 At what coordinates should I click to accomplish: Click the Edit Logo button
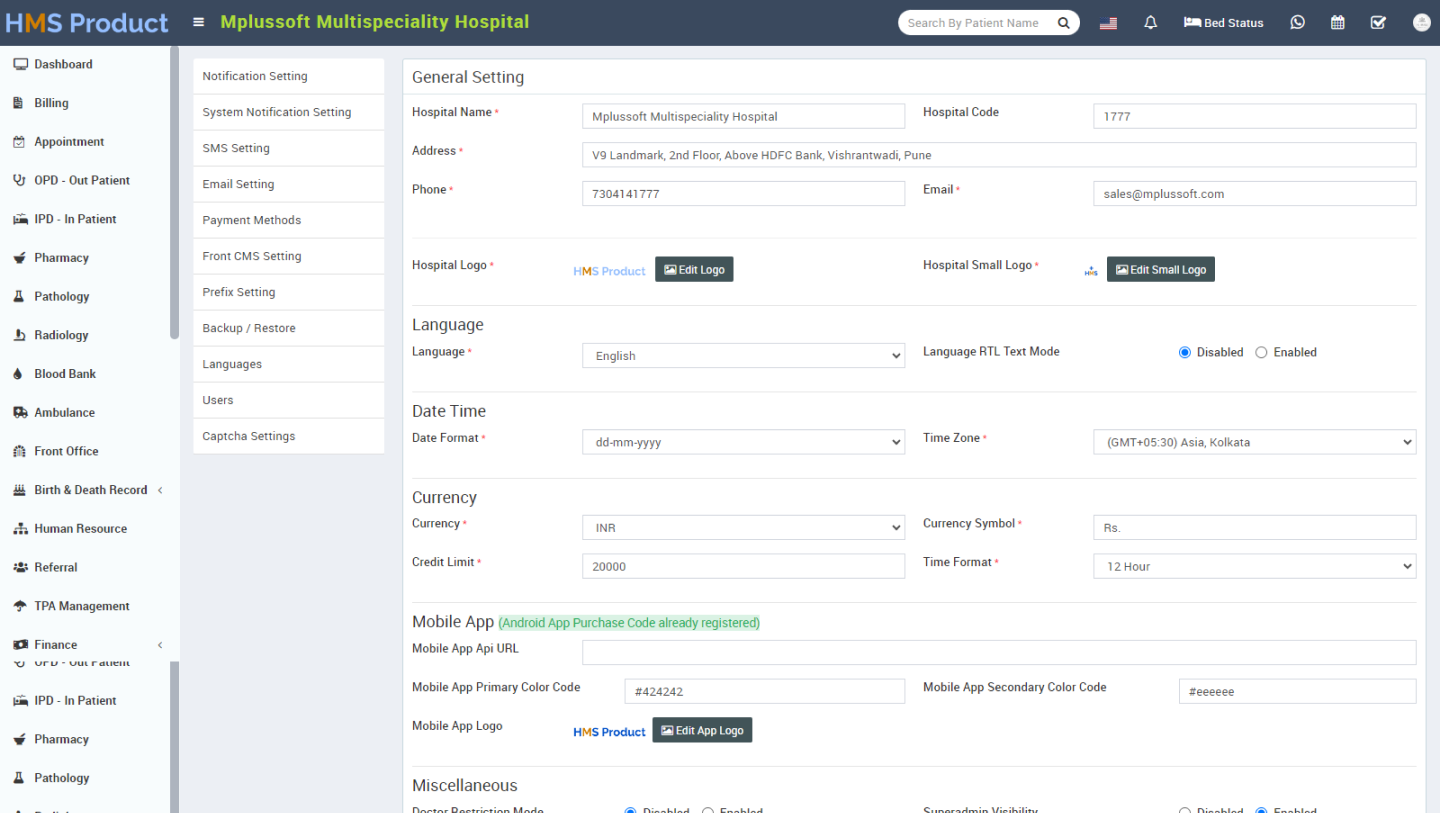tap(694, 269)
